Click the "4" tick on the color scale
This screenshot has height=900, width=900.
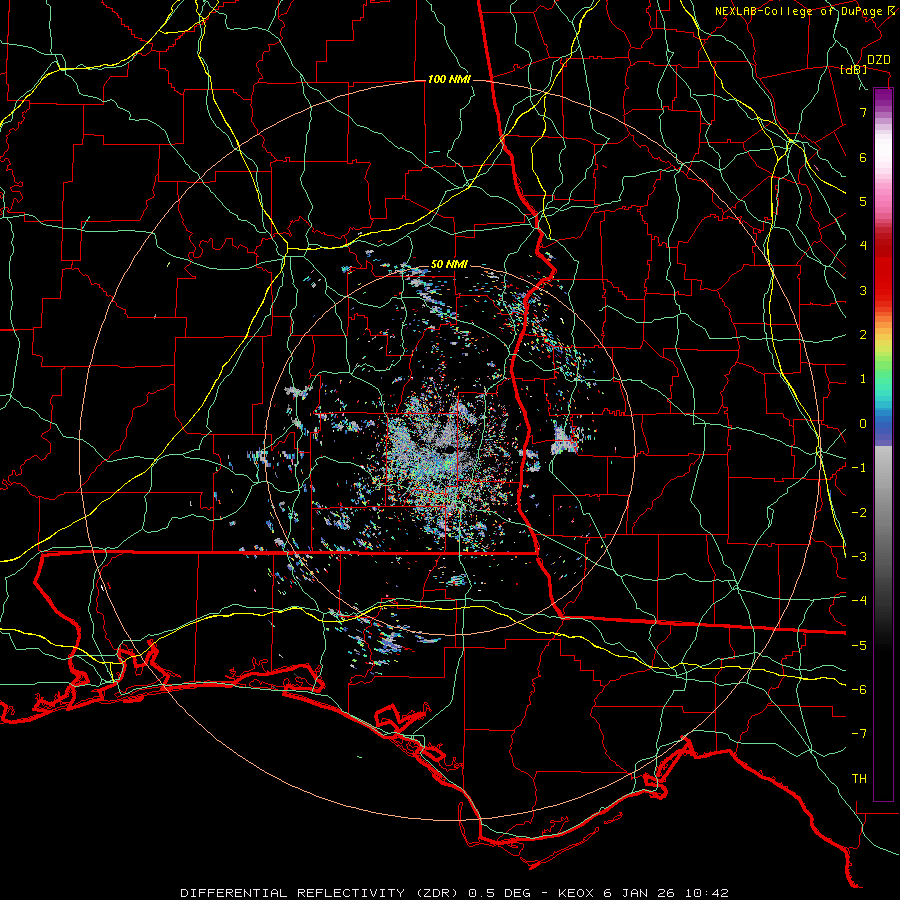pyautogui.click(x=863, y=246)
